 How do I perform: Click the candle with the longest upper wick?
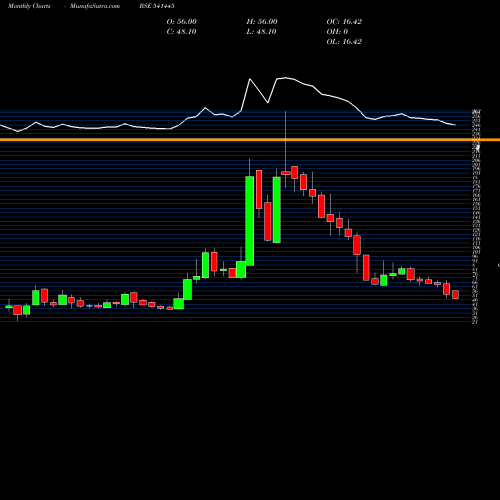point(286,173)
